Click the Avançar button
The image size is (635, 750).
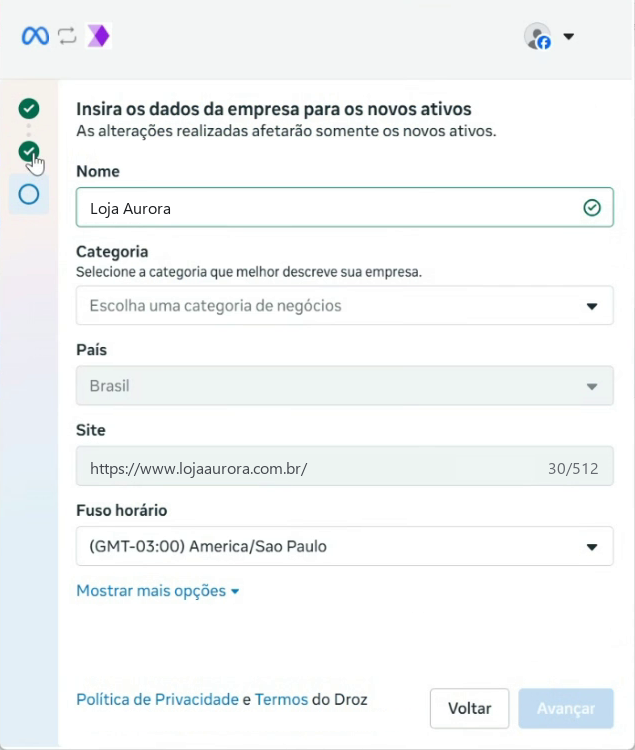coord(566,708)
